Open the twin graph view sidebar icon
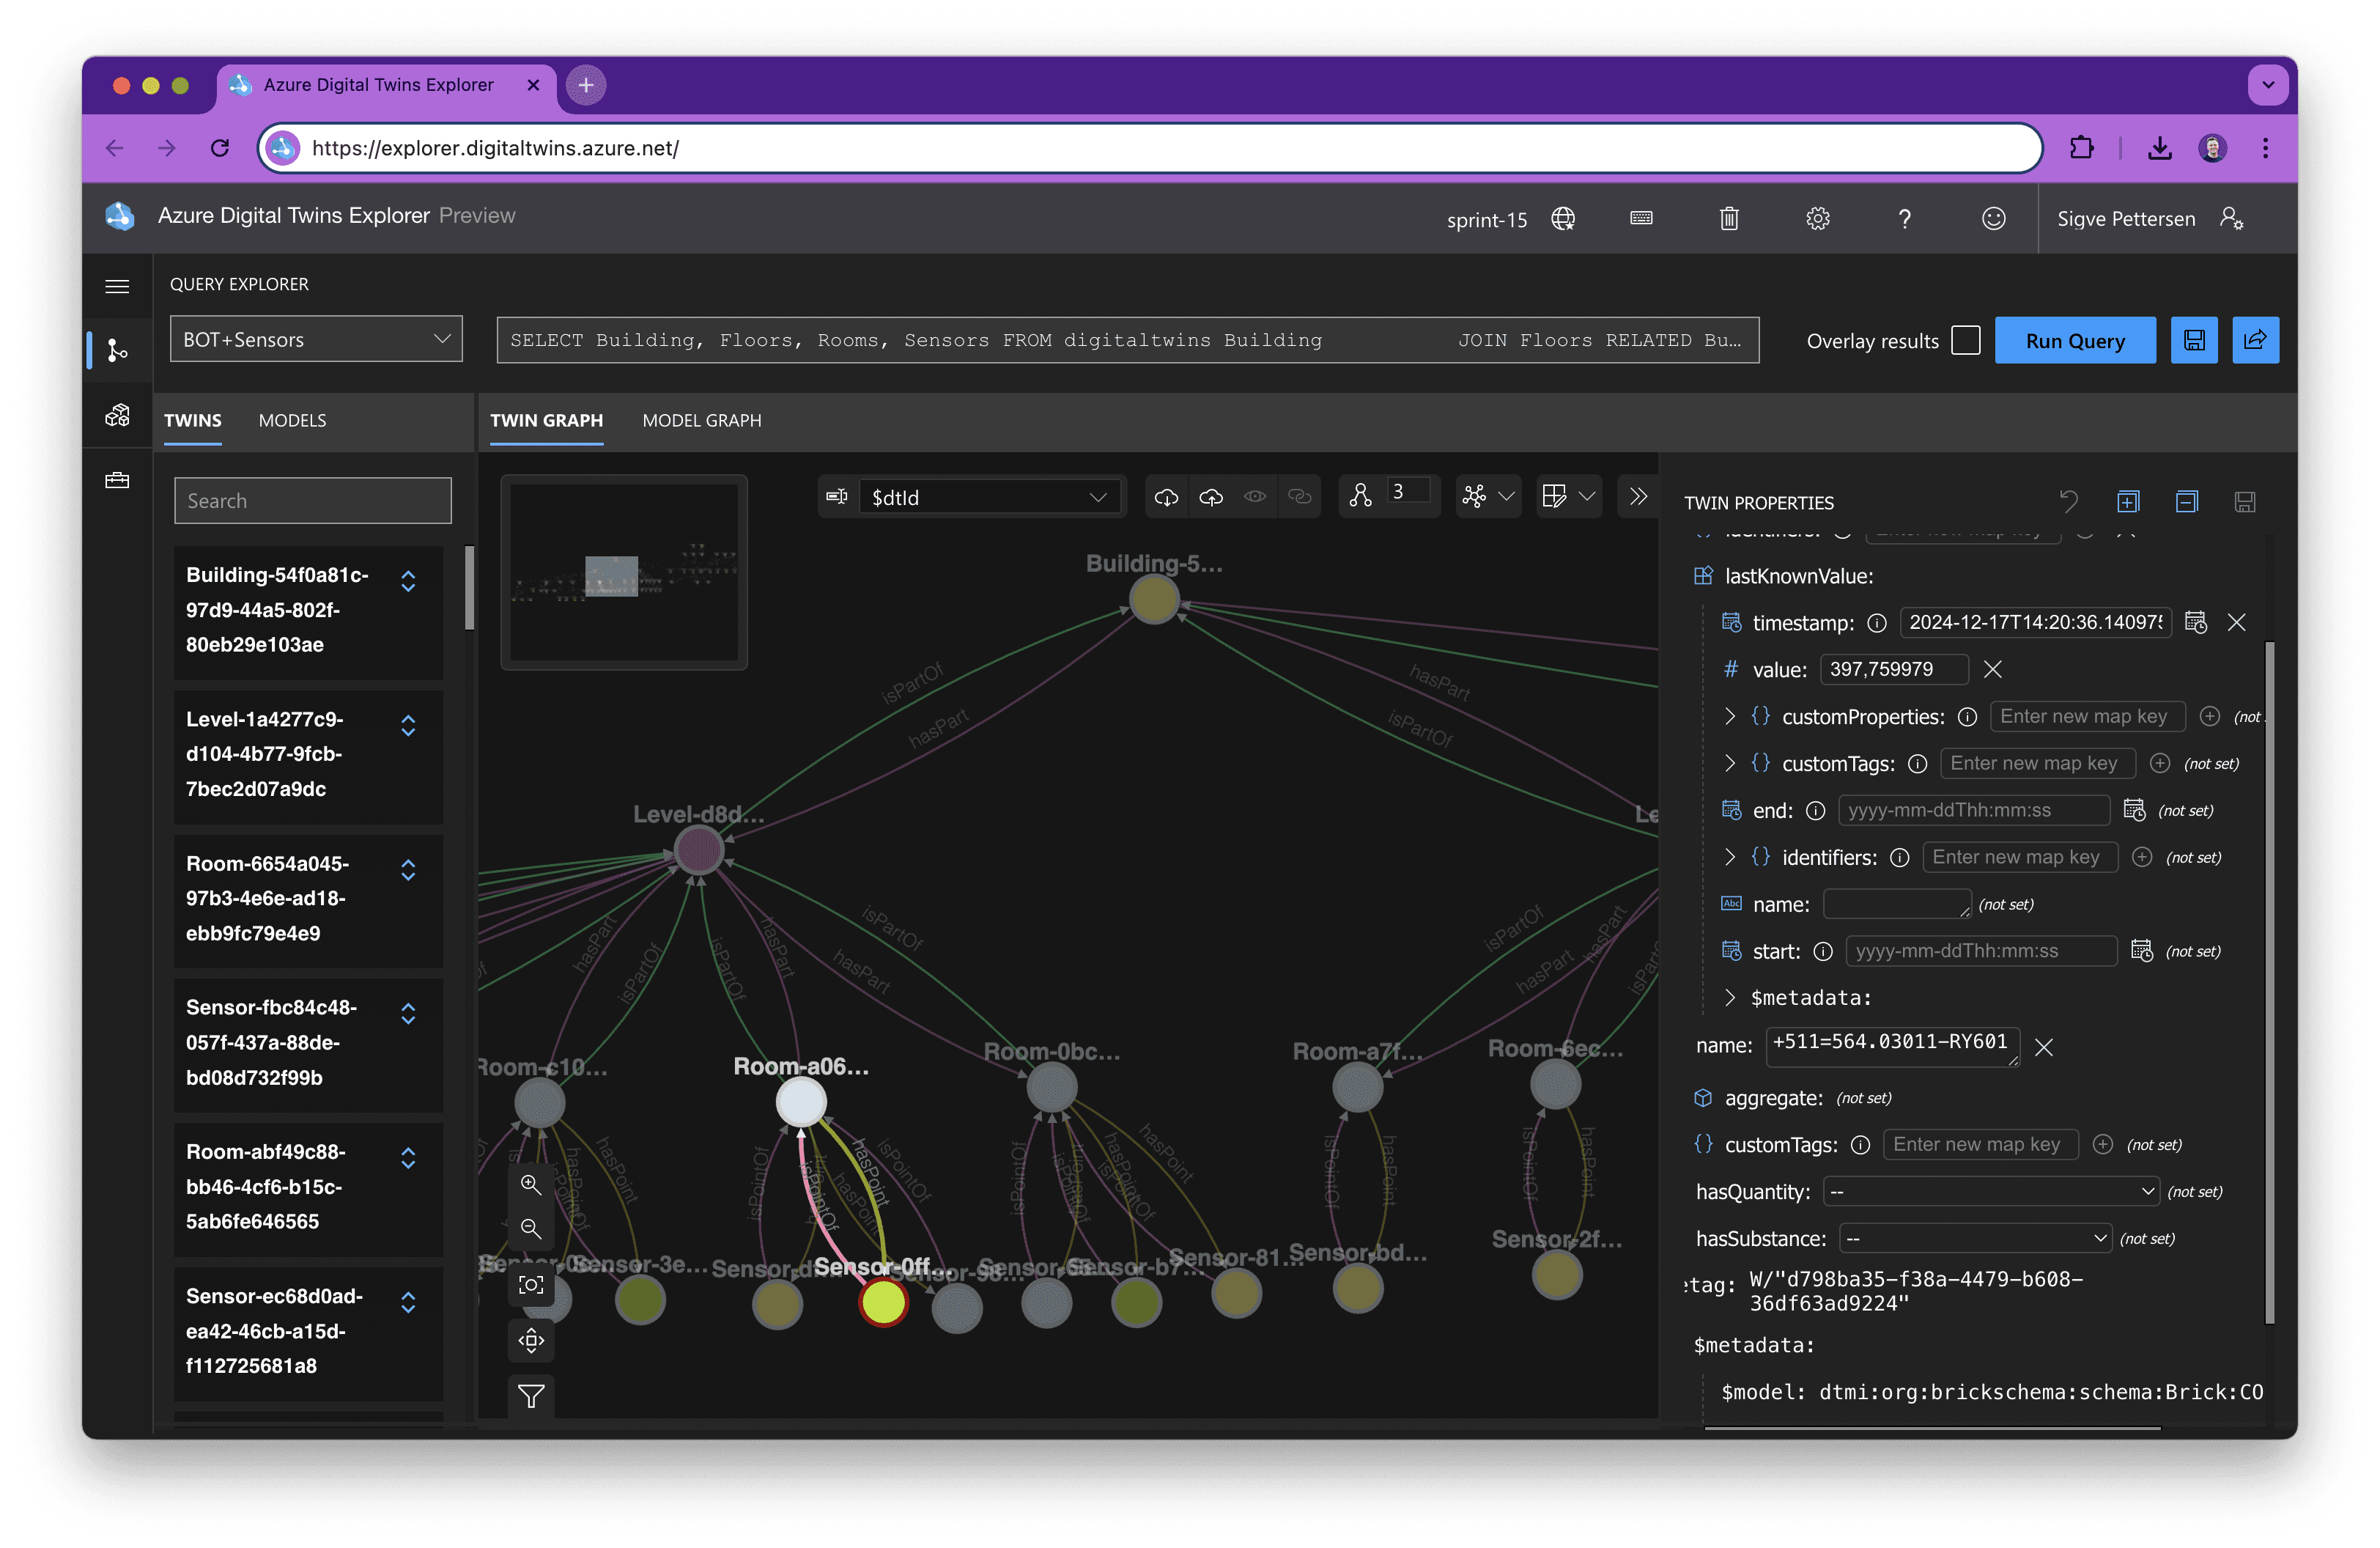 click(117, 350)
